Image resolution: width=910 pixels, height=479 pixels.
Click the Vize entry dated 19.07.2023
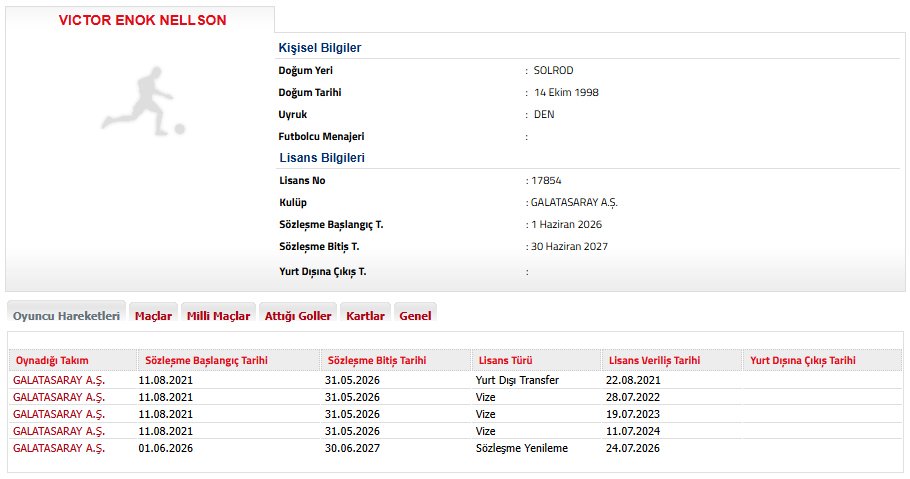click(x=485, y=414)
